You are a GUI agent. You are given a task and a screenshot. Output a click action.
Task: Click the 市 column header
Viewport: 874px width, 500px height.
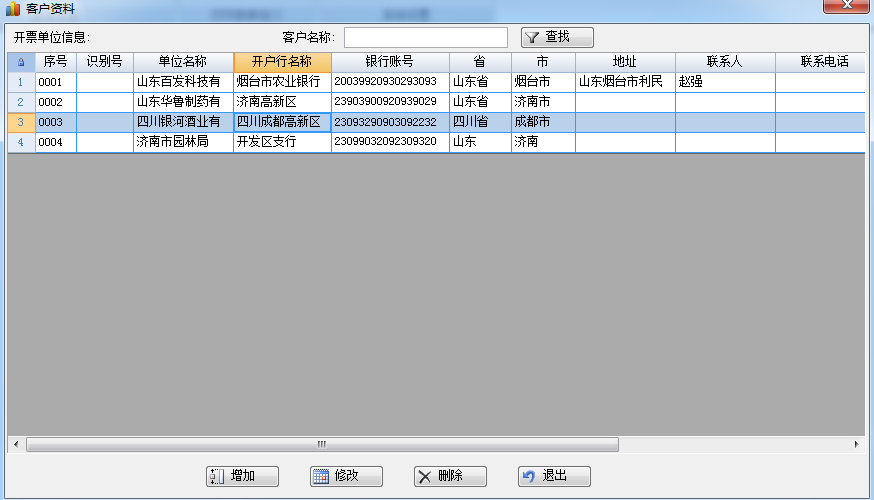(x=543, y=62)
